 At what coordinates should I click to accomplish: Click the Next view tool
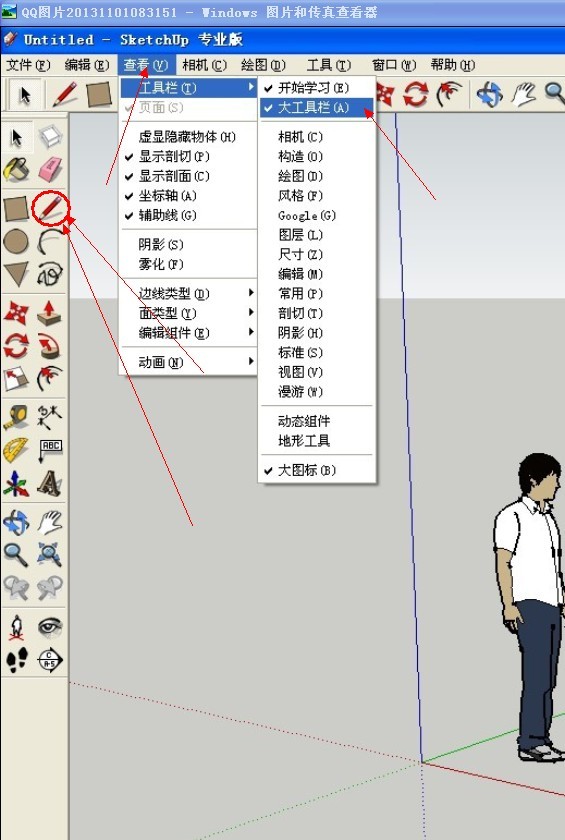point(50,587)
